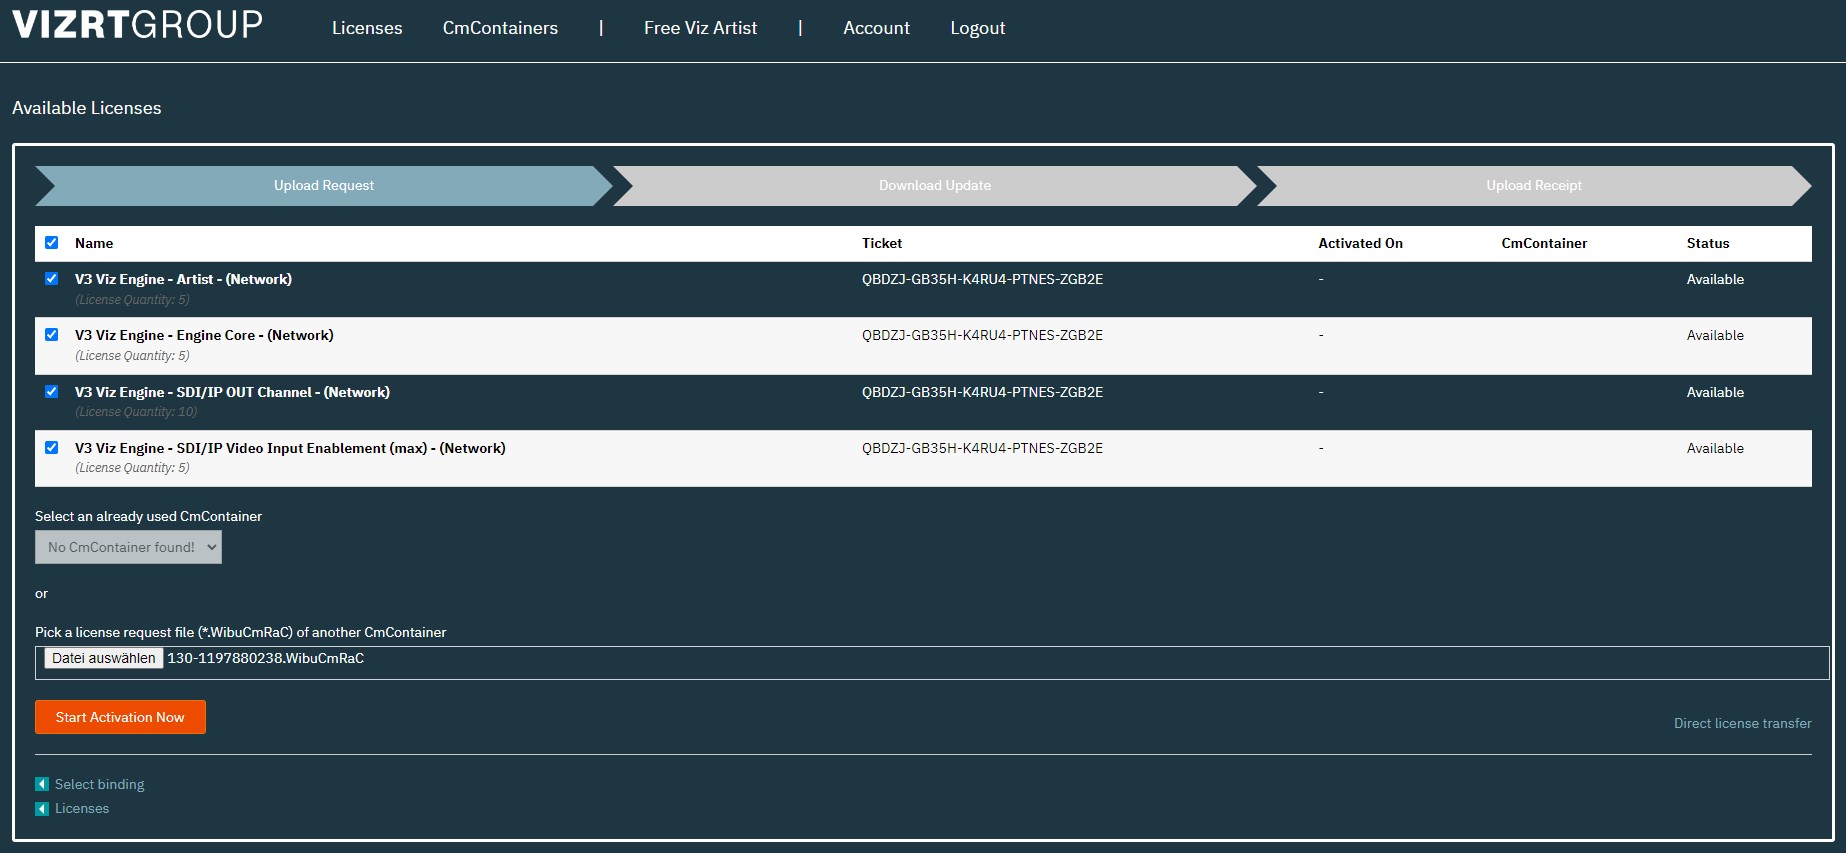Click the CmContainer column header
This screenshot has height=853, width=1846.
pyautogui.click(x=1544, y=243)
